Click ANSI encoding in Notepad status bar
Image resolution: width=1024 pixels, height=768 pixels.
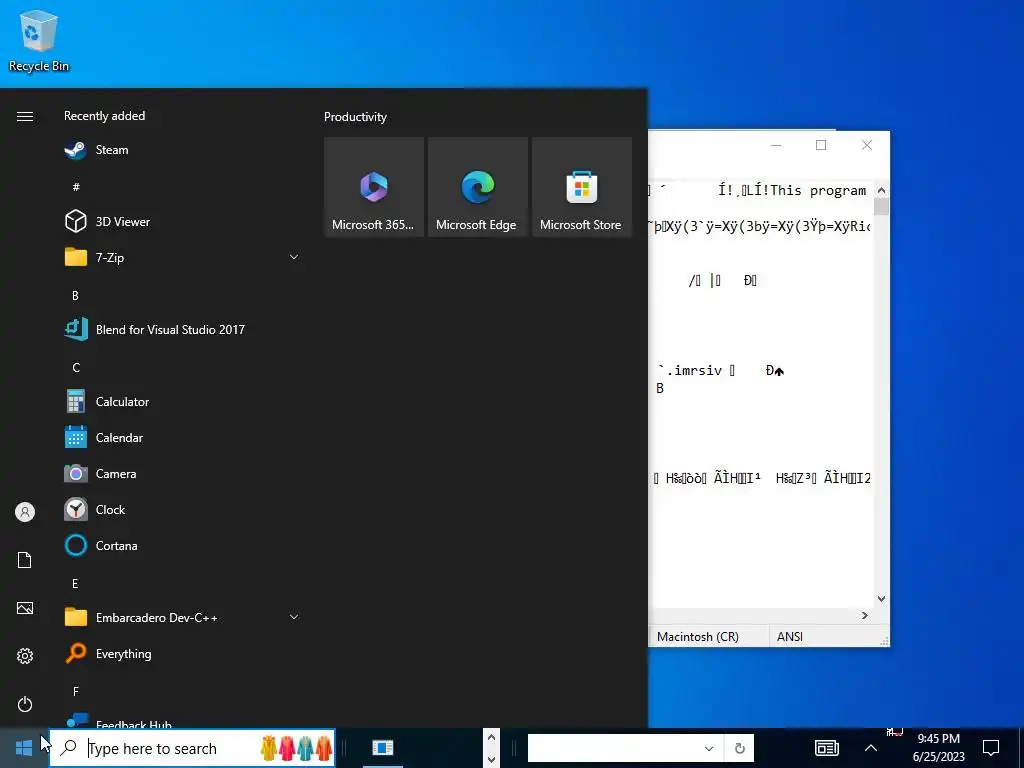point(790,637)
